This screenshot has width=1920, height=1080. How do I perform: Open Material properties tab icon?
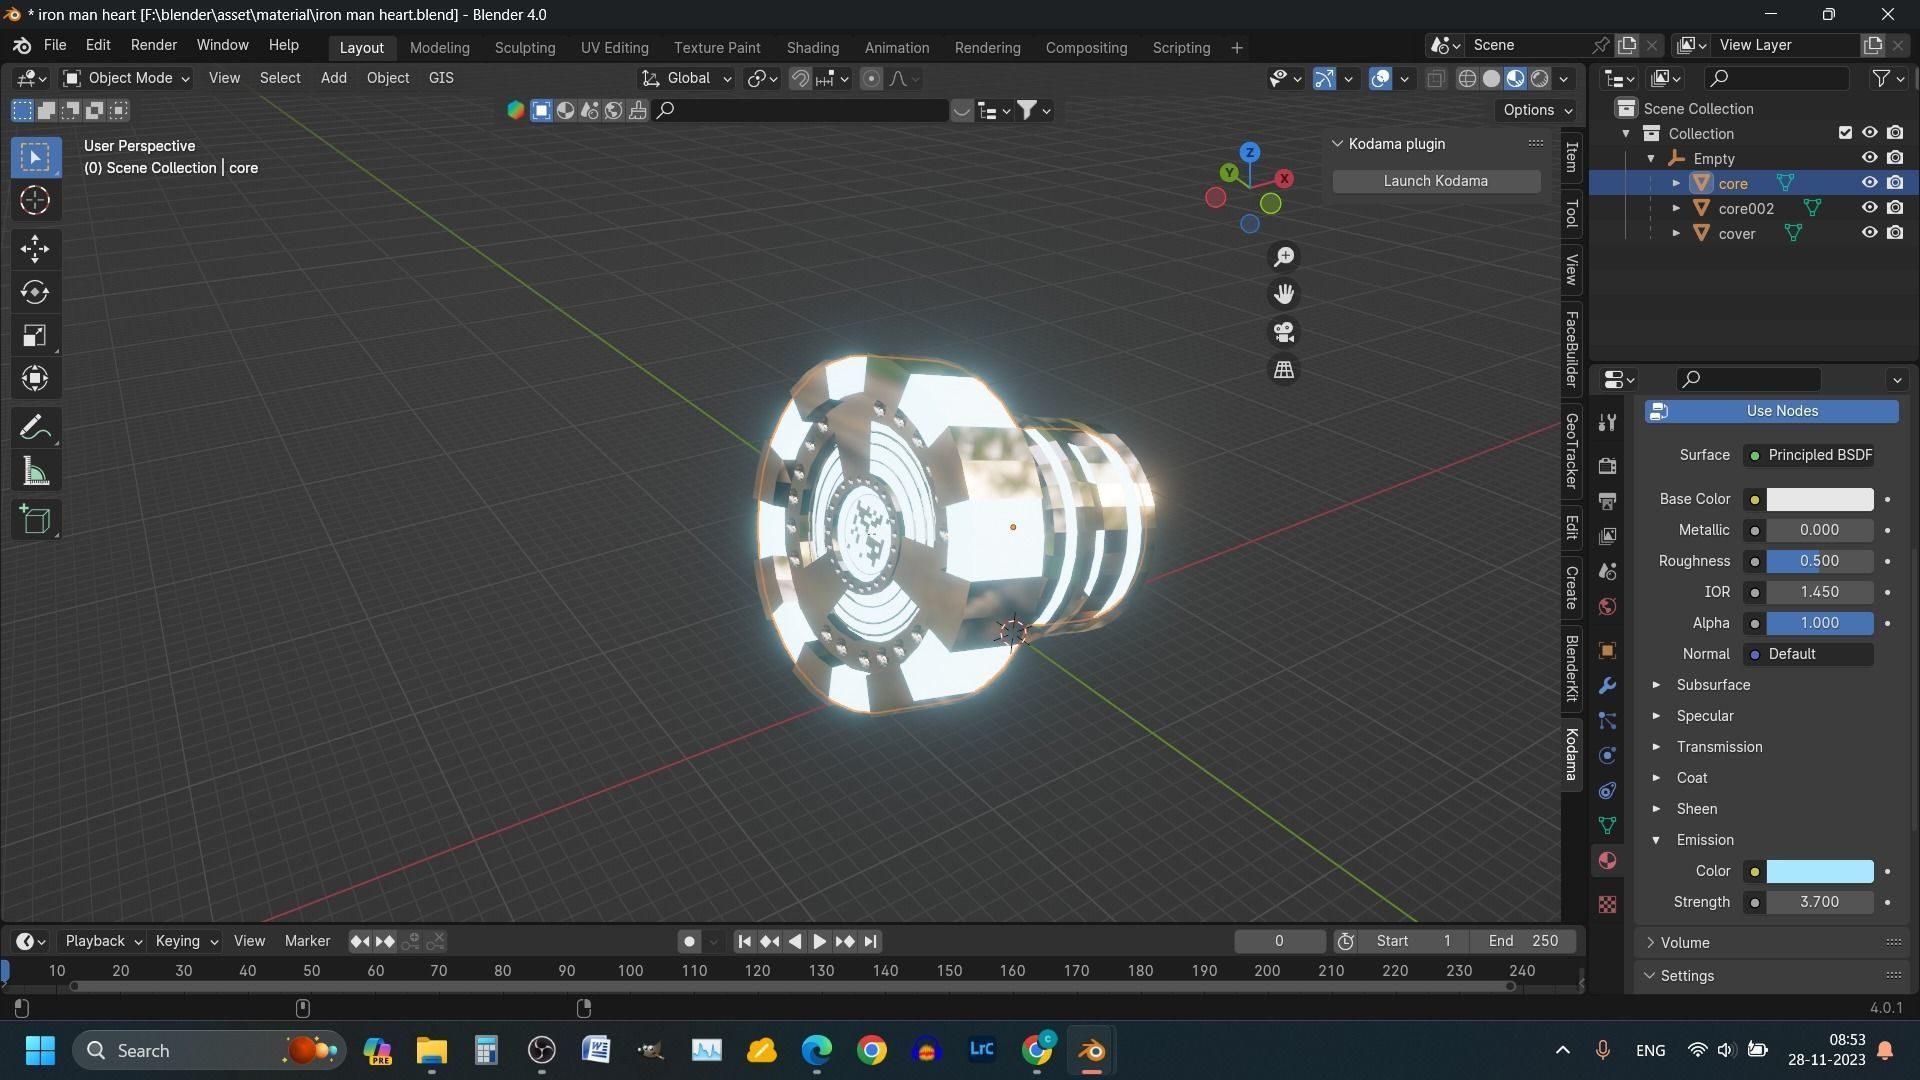[x=1607, y=861]
